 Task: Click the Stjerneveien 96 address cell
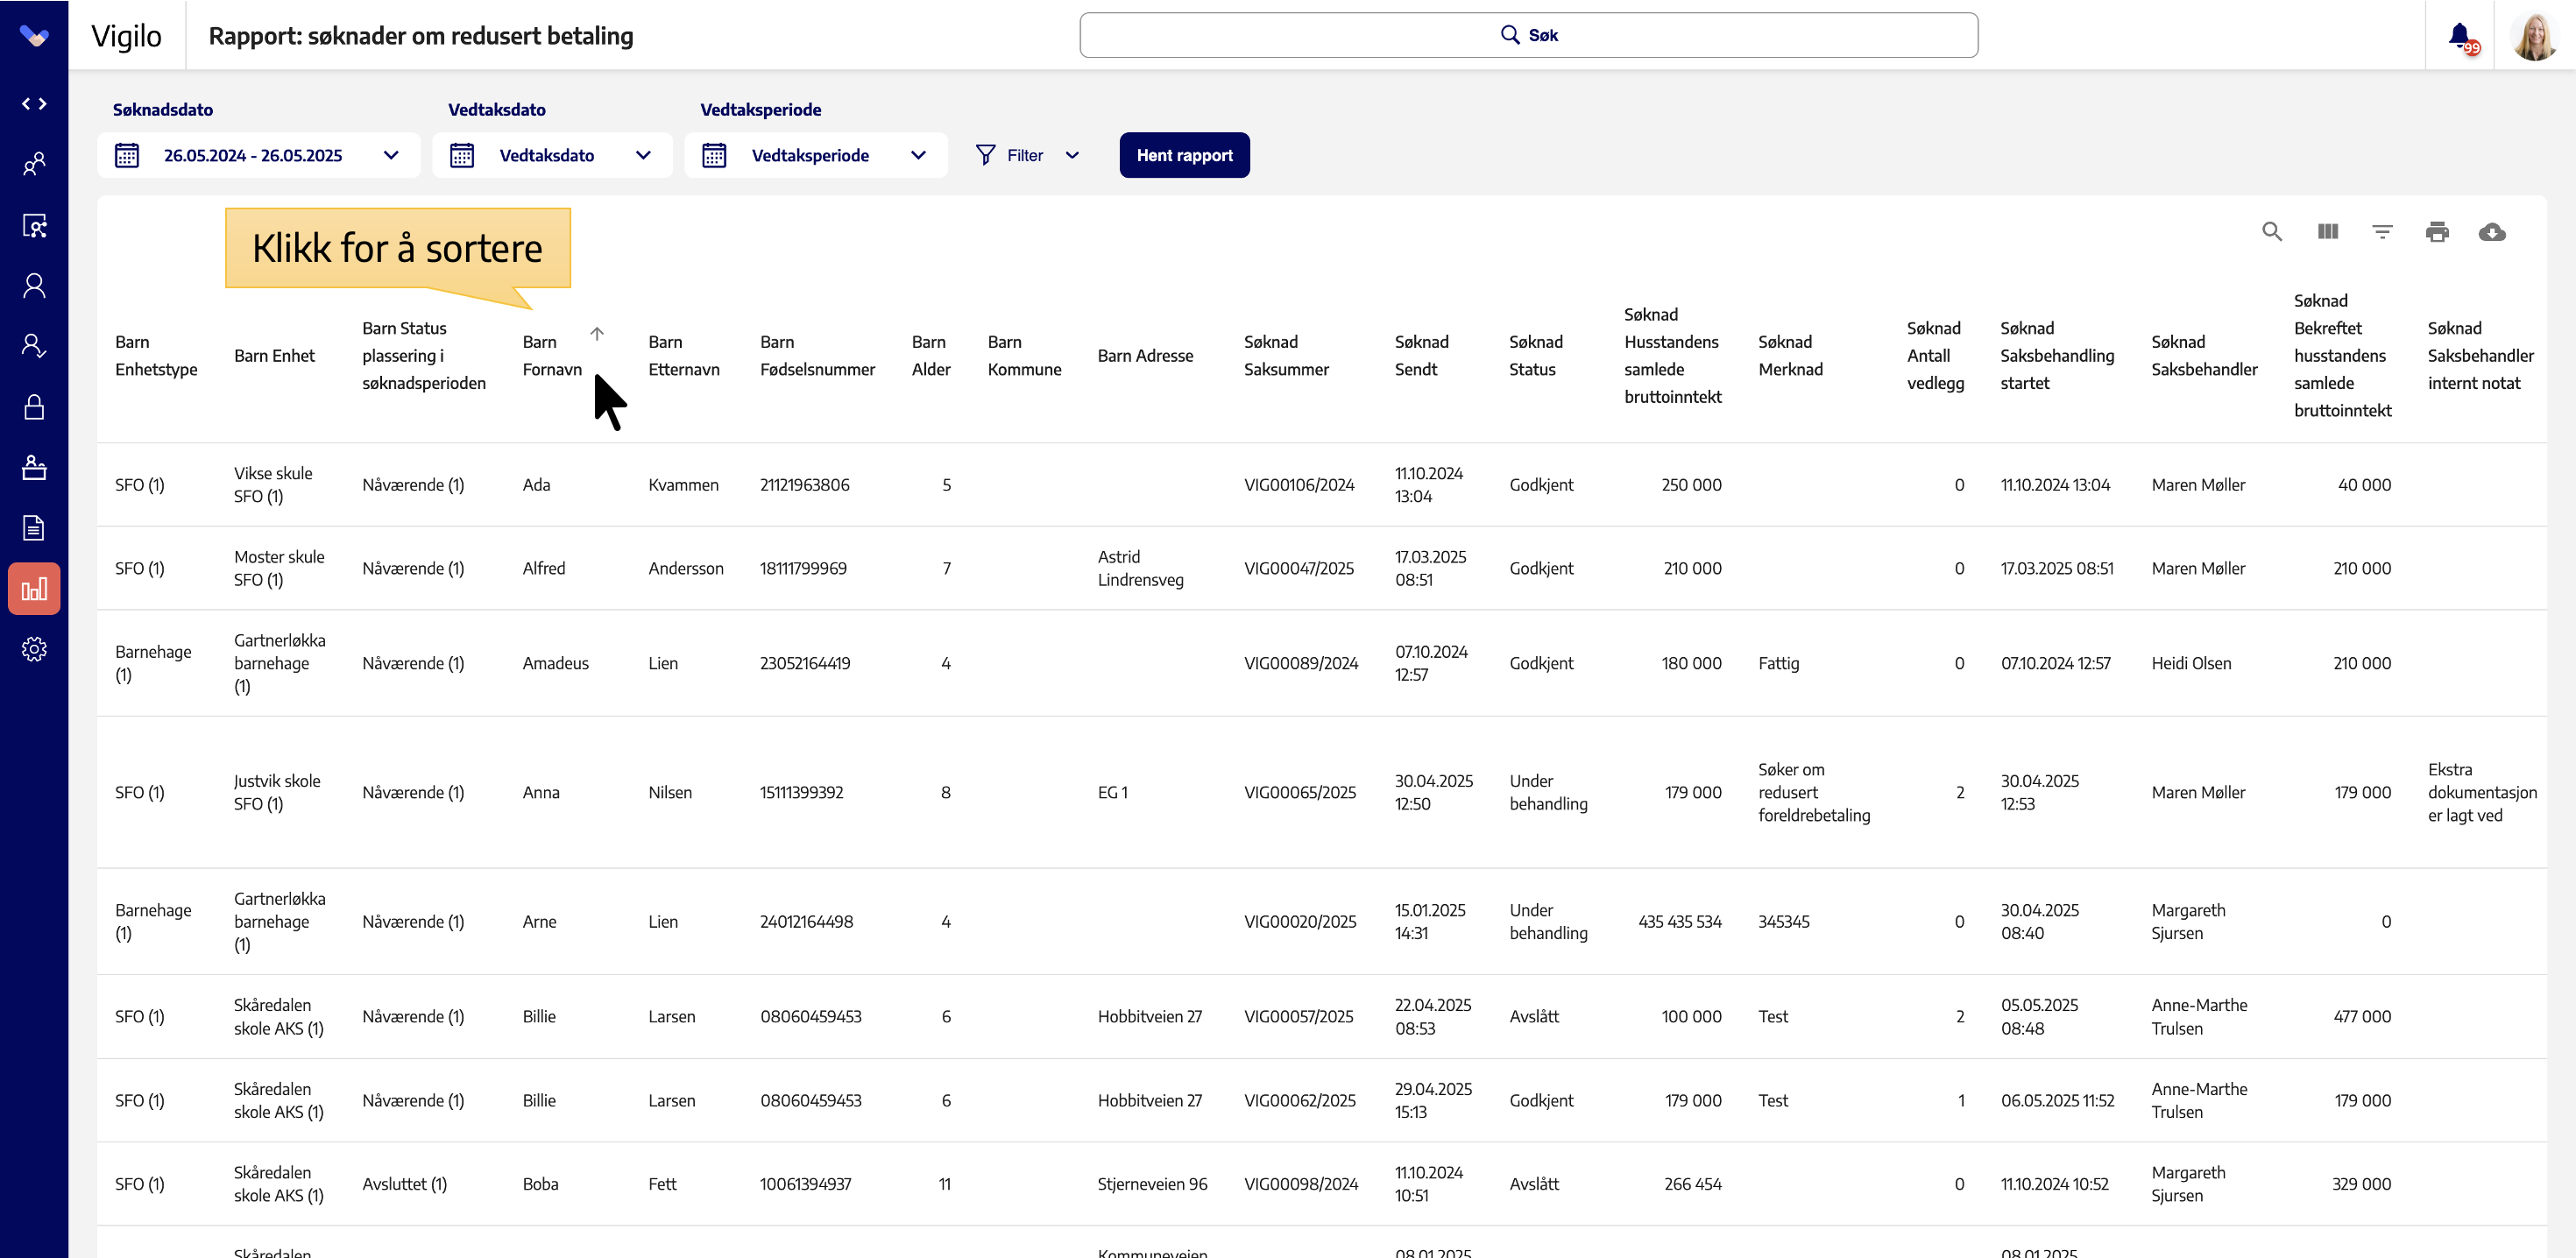pos(1152,1184)
